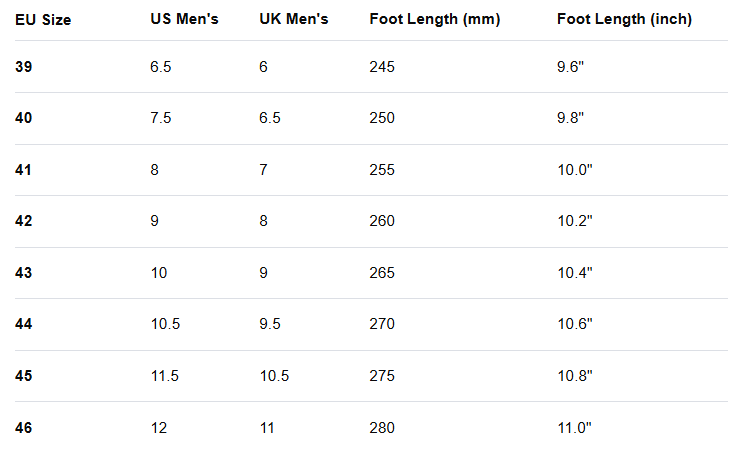Click US Men's 7.5 value
This screenshot has height=451, width=739.
pos(161,118)
